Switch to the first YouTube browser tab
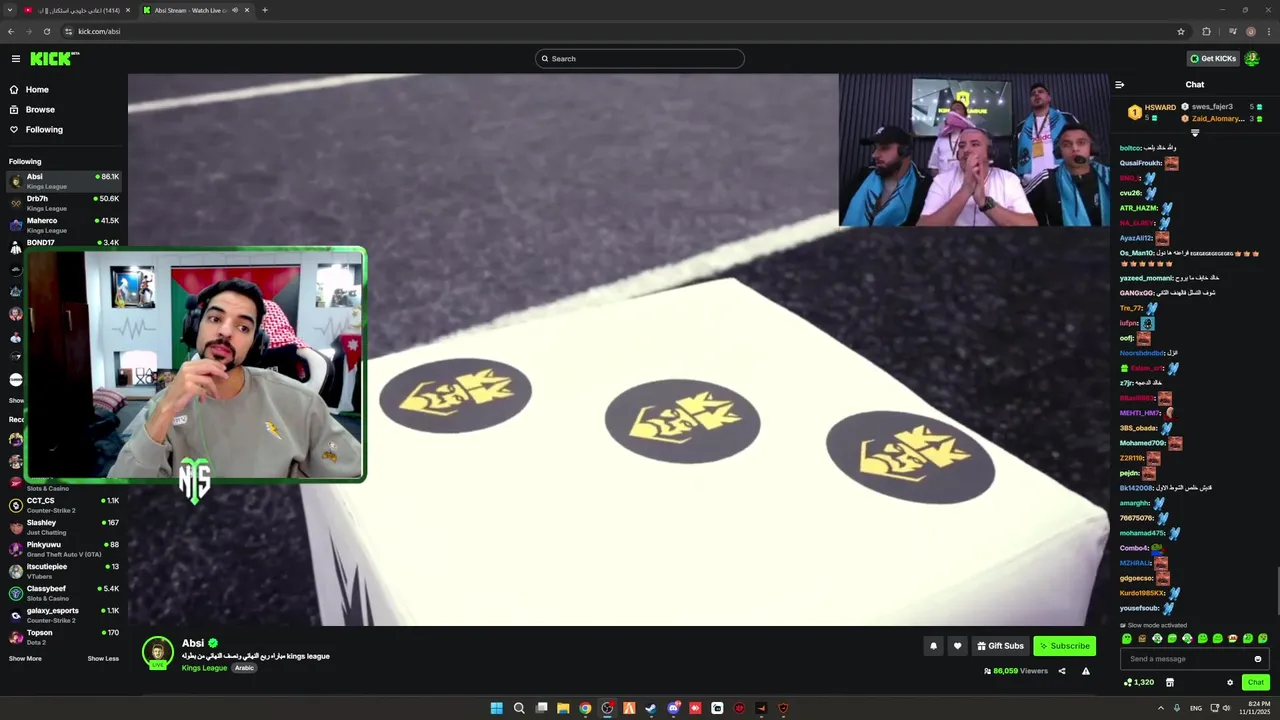The width and height of the screenshot is (1280, 720). point(77,10)
